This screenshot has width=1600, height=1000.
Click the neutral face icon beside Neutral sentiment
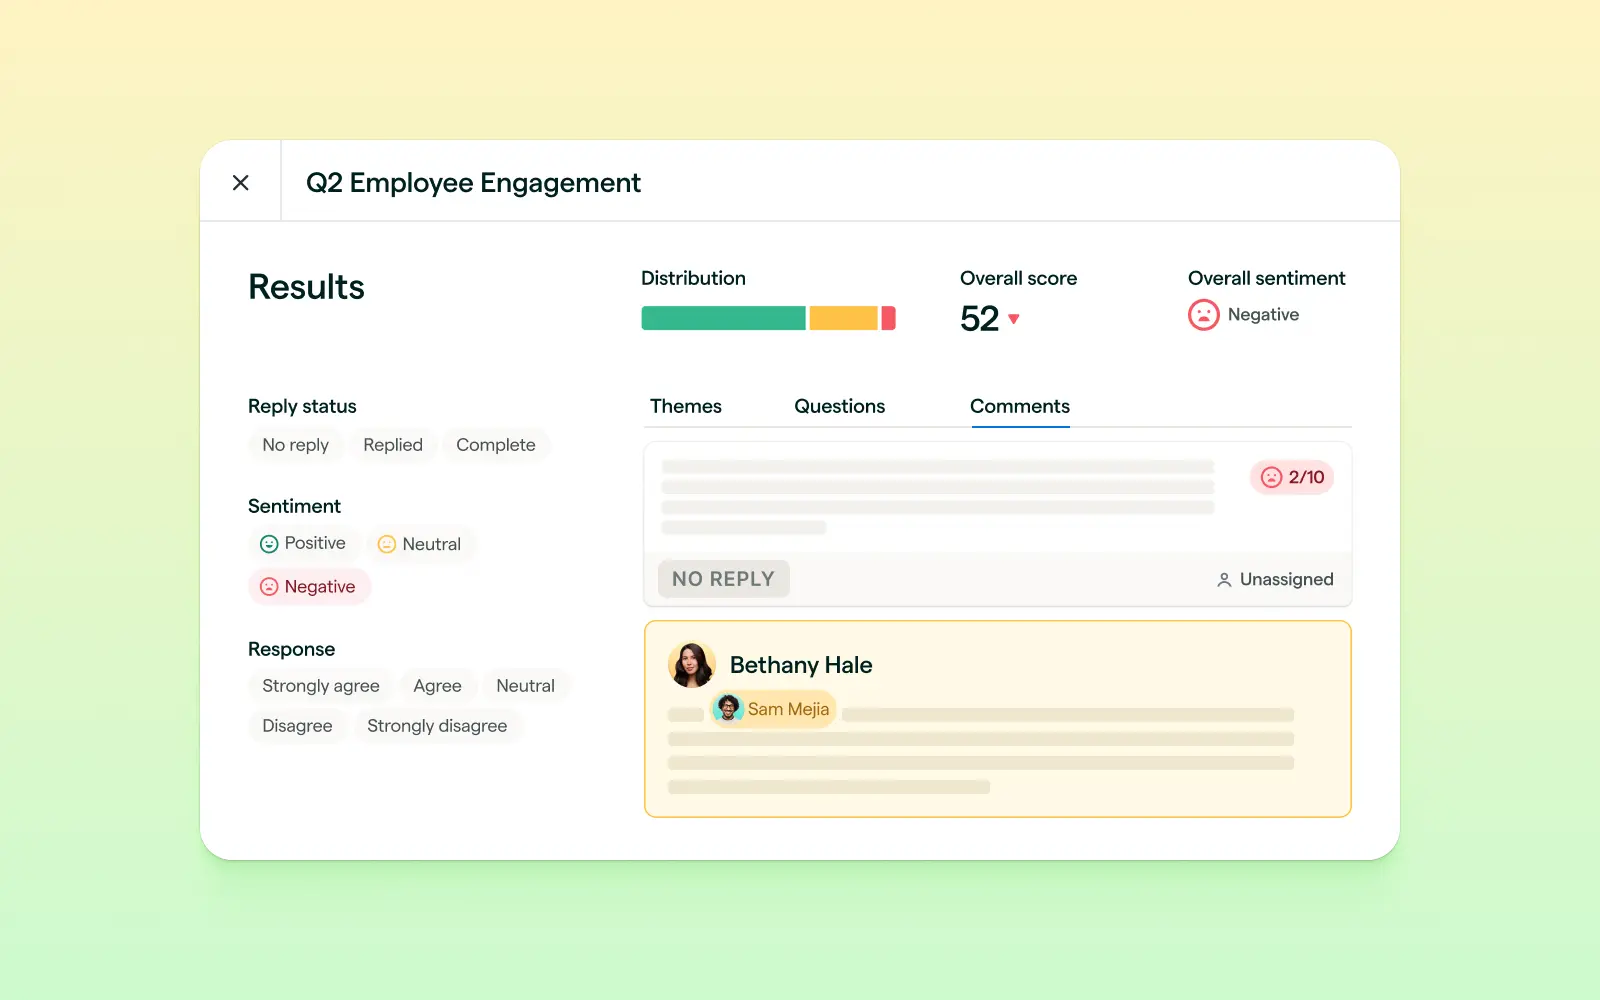point(387,543)
